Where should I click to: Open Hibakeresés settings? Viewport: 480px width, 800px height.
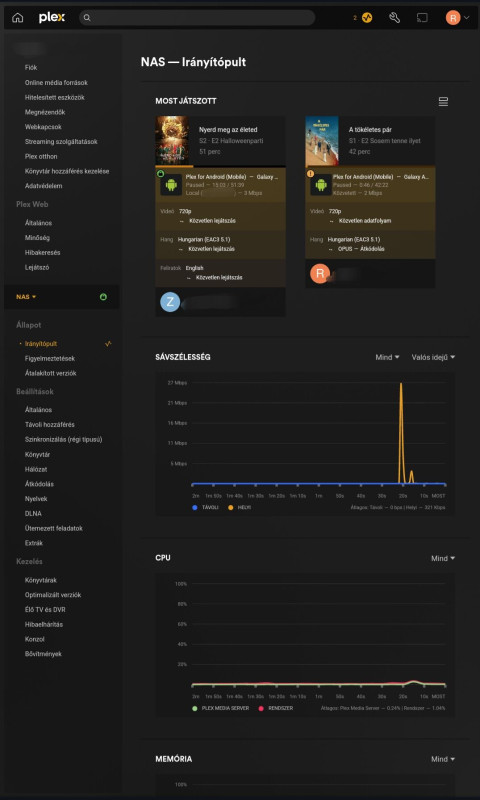coord(43,253)
